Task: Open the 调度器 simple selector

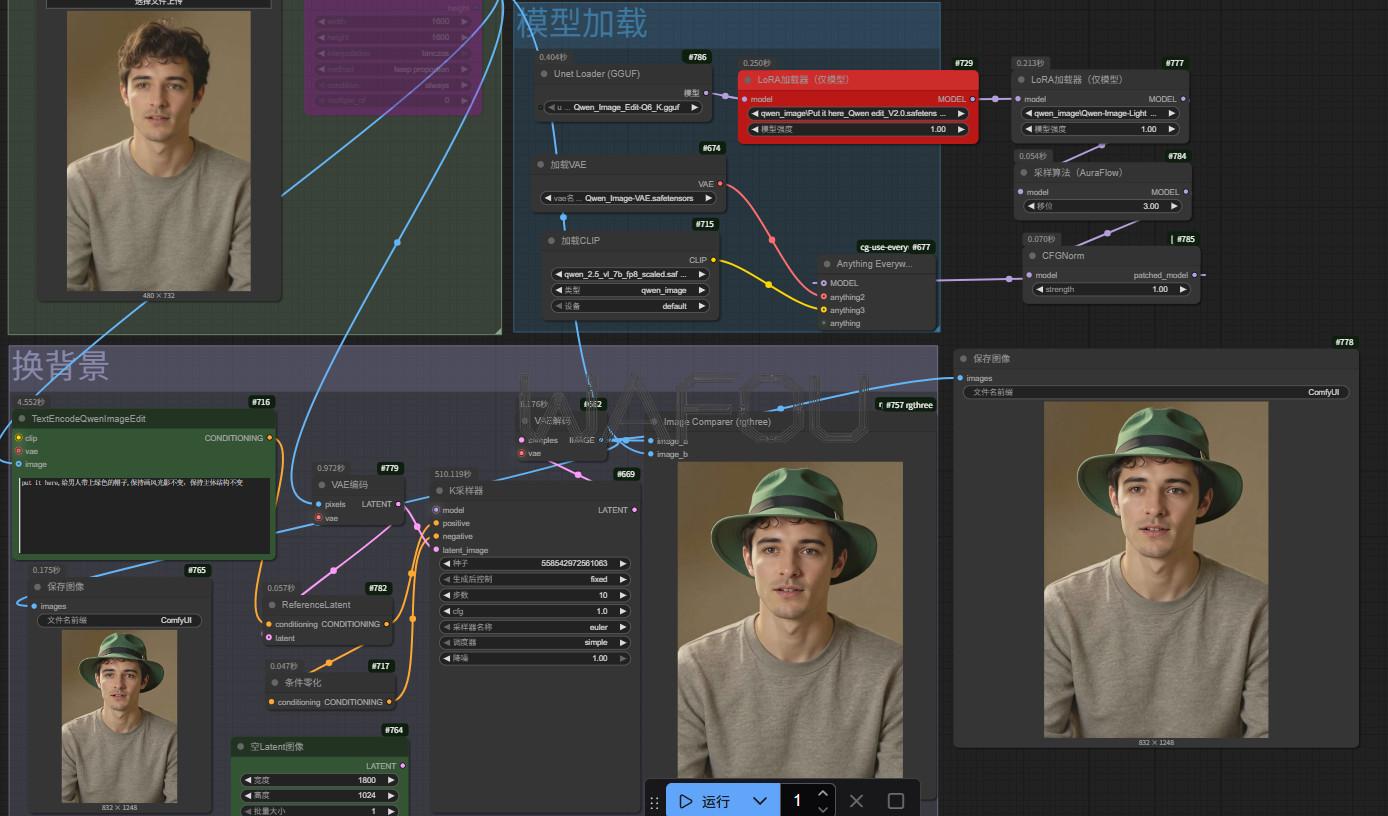Action: click(x=534, y=643)
